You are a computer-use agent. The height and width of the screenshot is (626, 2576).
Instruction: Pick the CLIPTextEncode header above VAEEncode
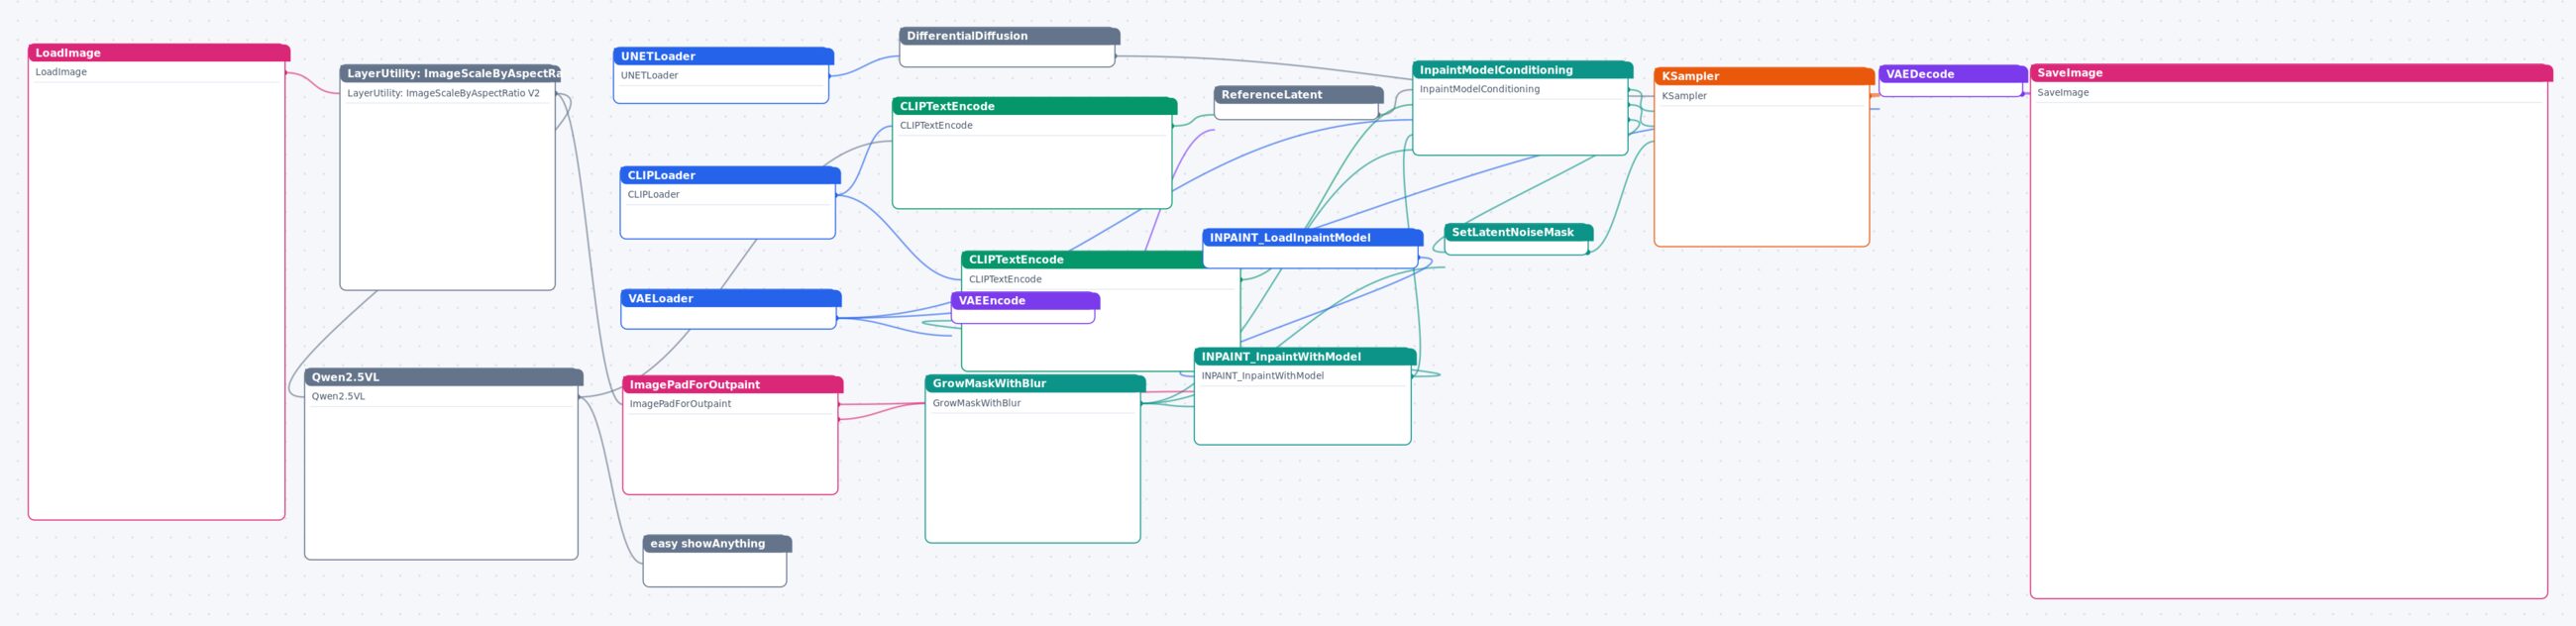tap(1082, 260)
